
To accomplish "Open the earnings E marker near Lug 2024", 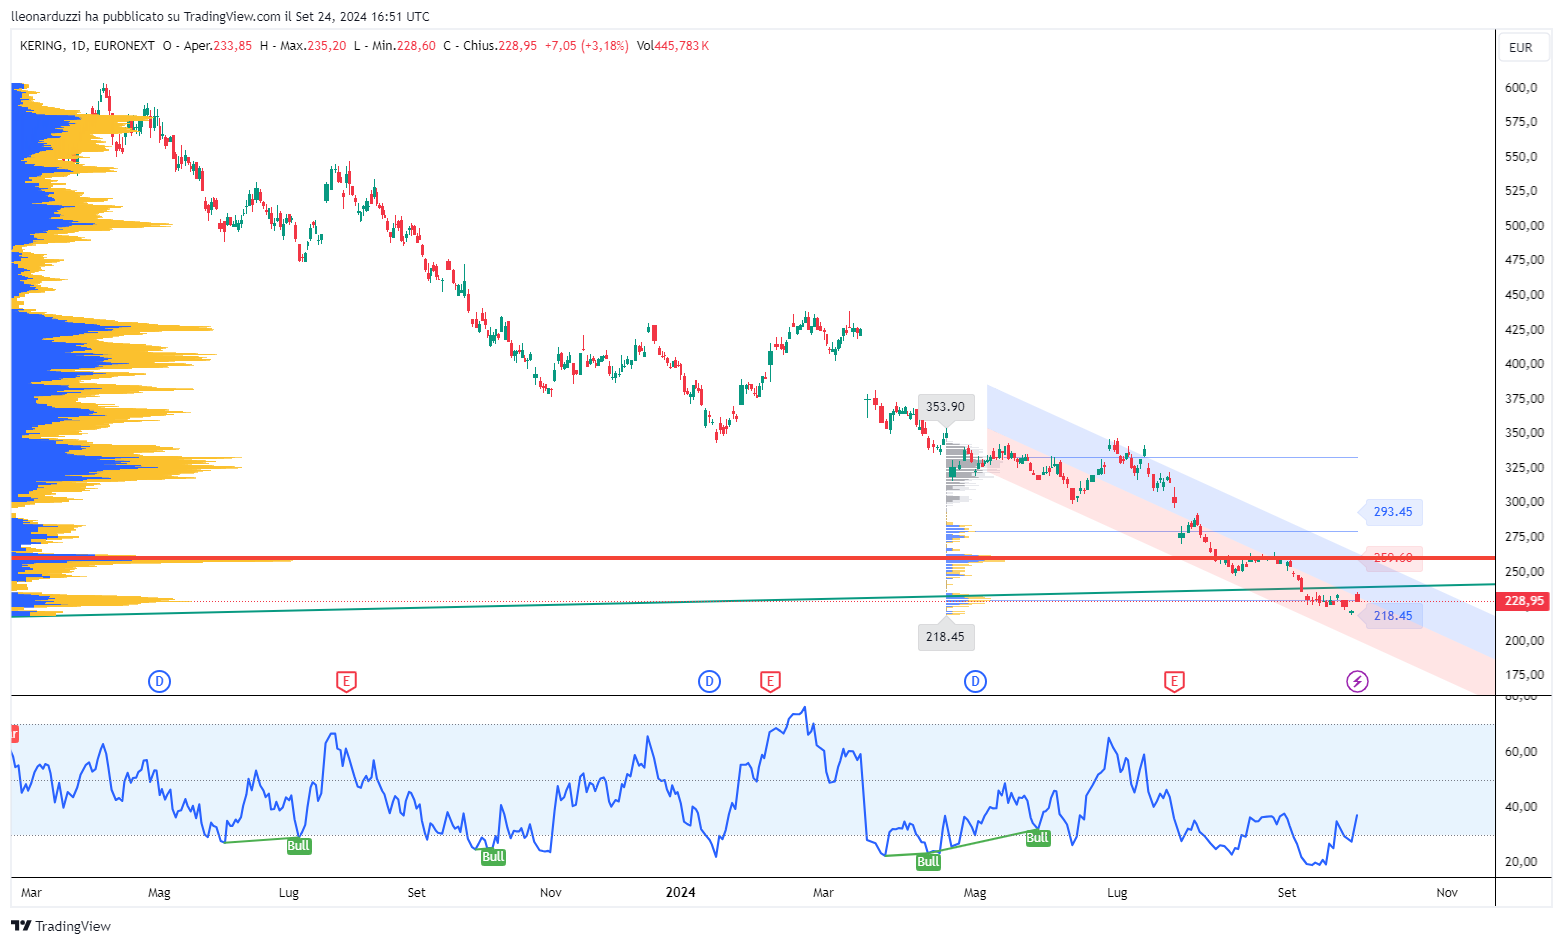I will (1174, 682).
